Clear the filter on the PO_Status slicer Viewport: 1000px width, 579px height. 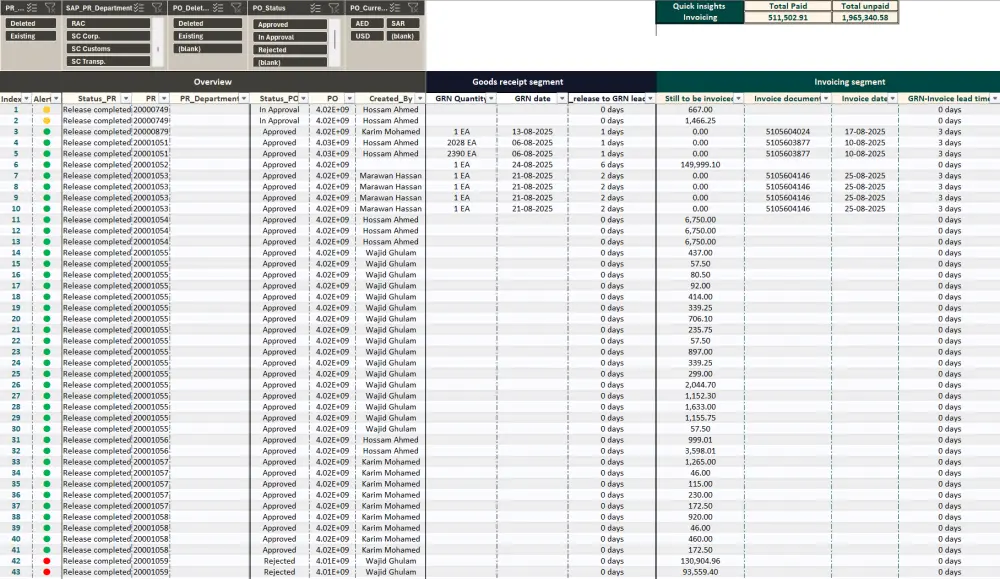[x=333, y=8]
